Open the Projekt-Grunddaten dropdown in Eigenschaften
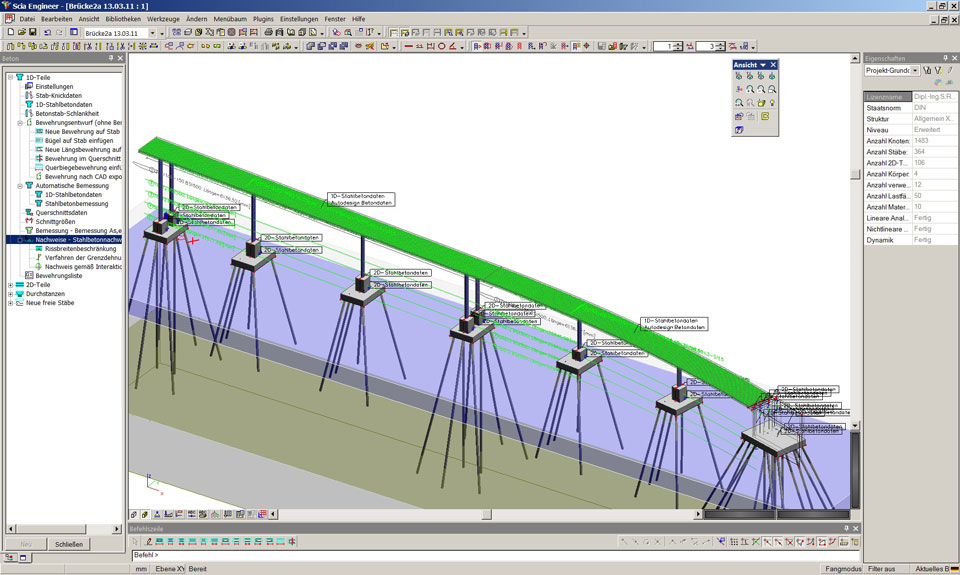This screenshot has height=575, width=960. (x=914, y=71)
